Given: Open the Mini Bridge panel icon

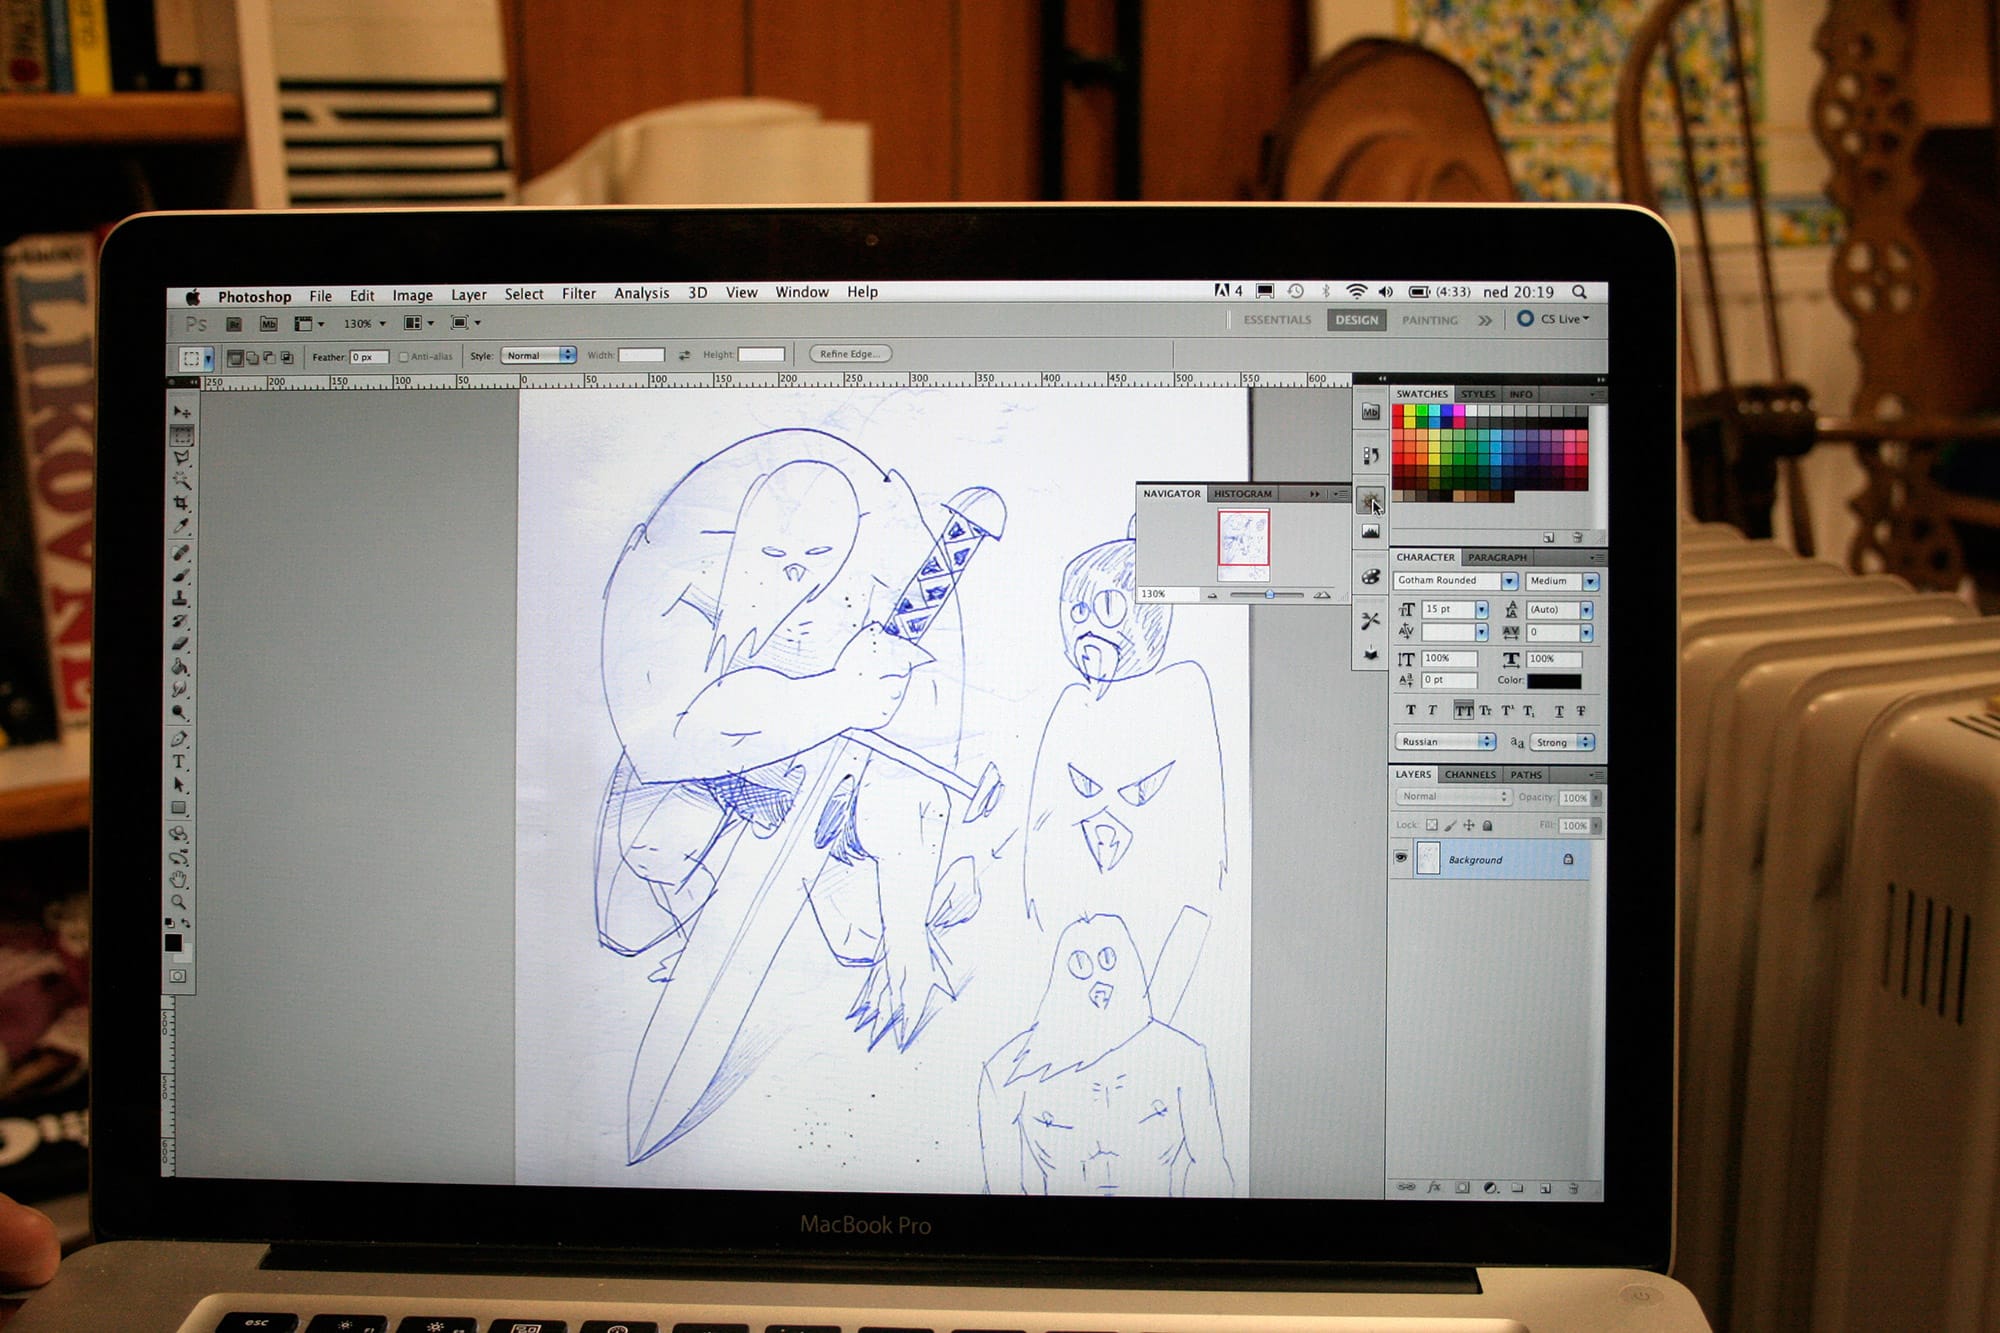Looking at the screenshot, I should 1370,412.
